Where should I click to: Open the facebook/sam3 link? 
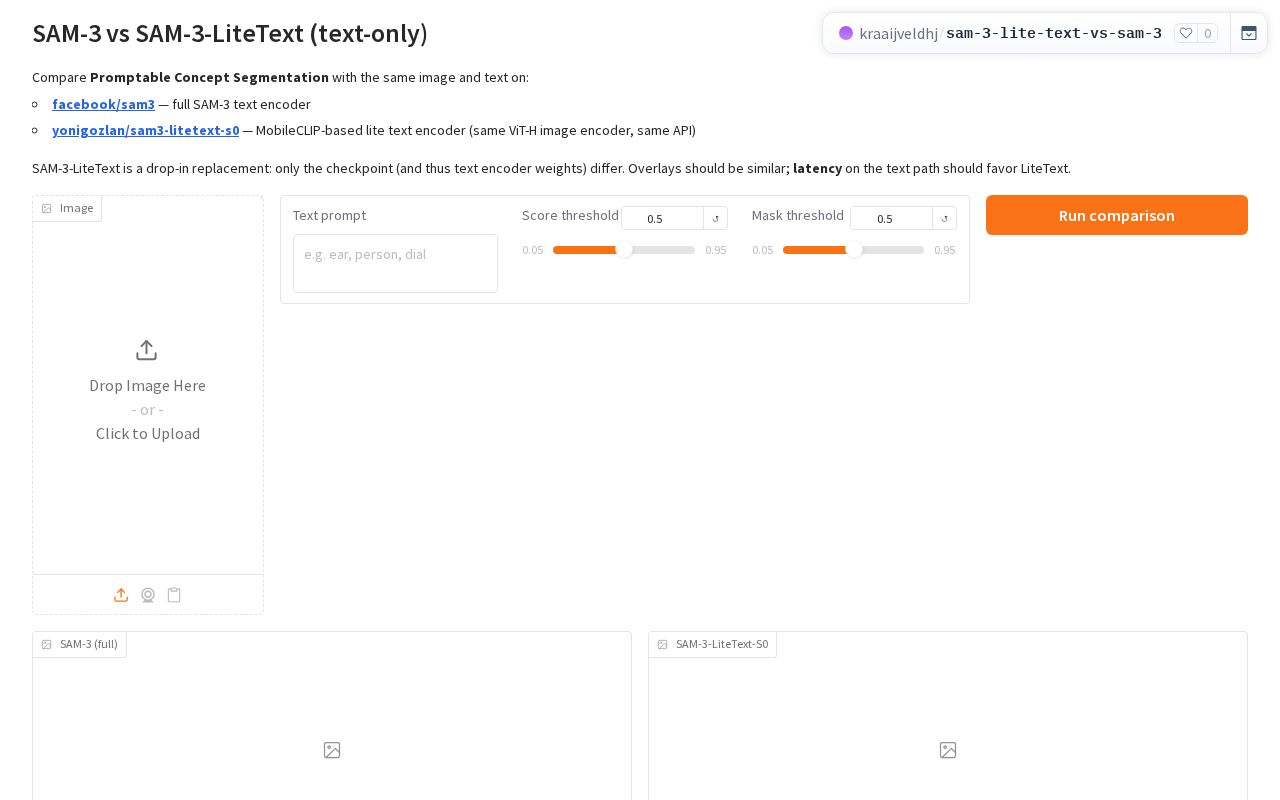(103, 104)
